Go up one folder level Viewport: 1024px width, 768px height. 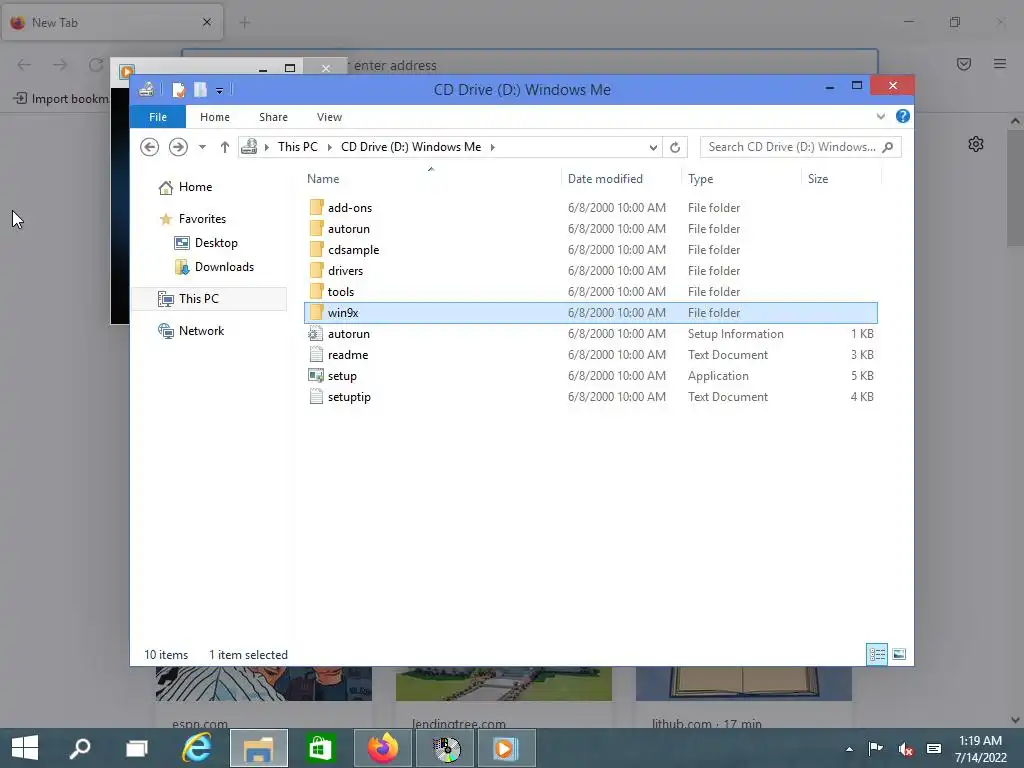pos(225,147)
